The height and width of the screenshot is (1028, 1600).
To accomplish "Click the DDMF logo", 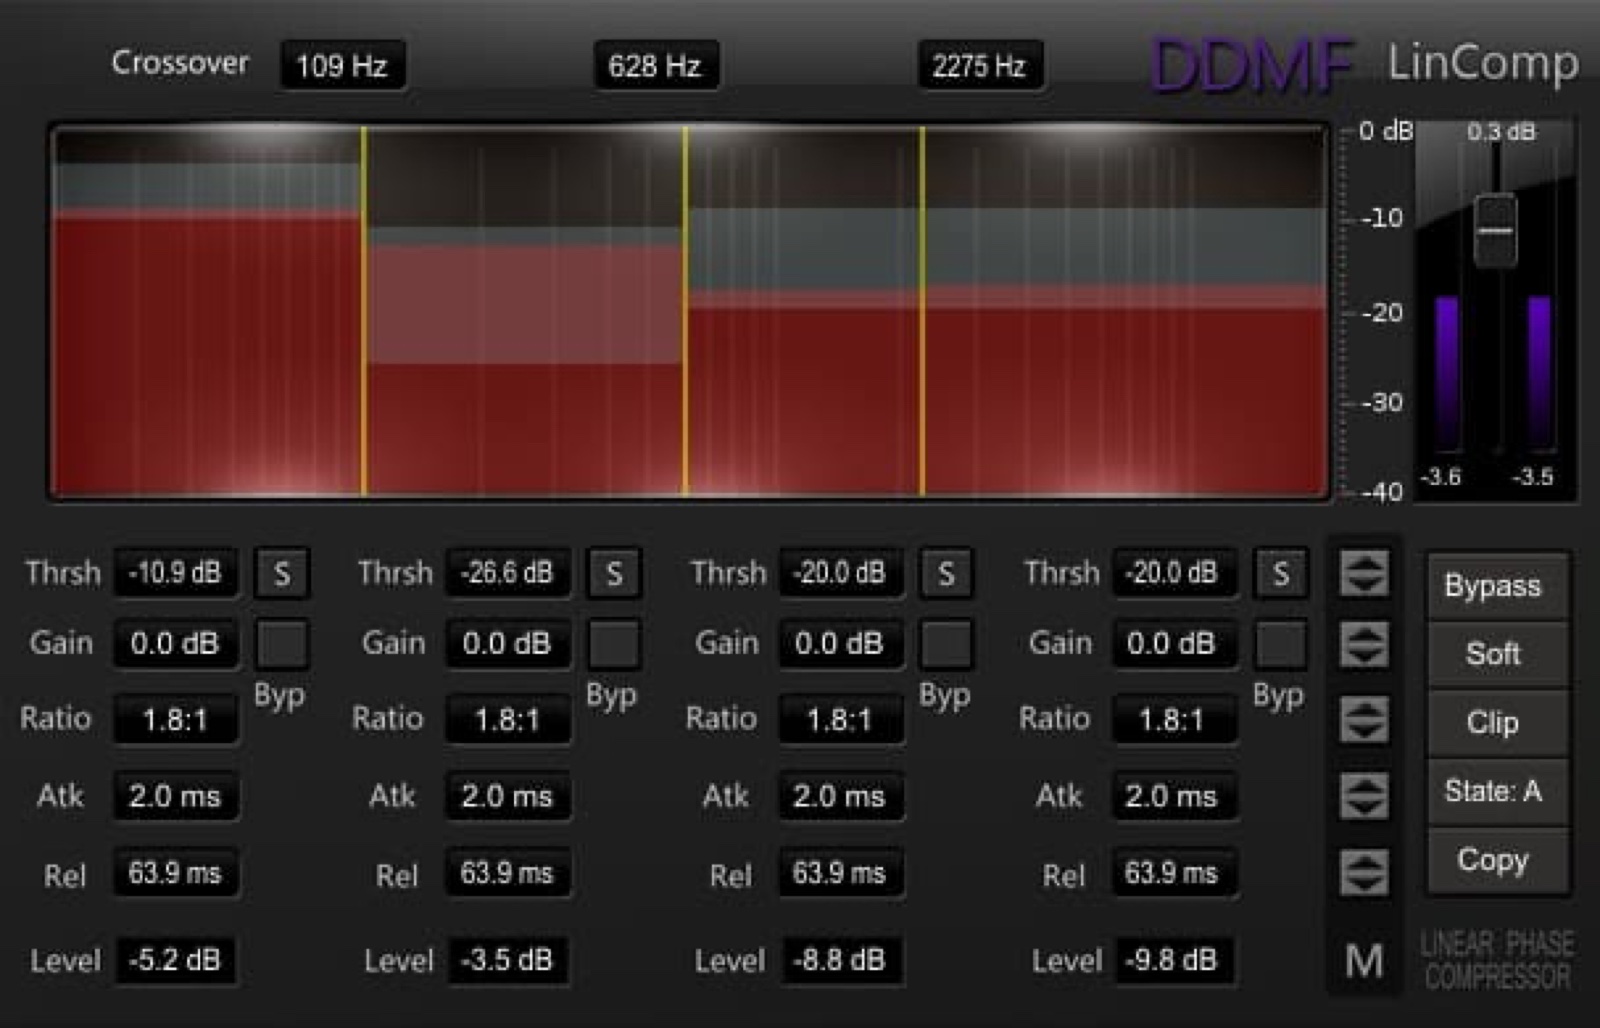I will [x=1252, y=66].
